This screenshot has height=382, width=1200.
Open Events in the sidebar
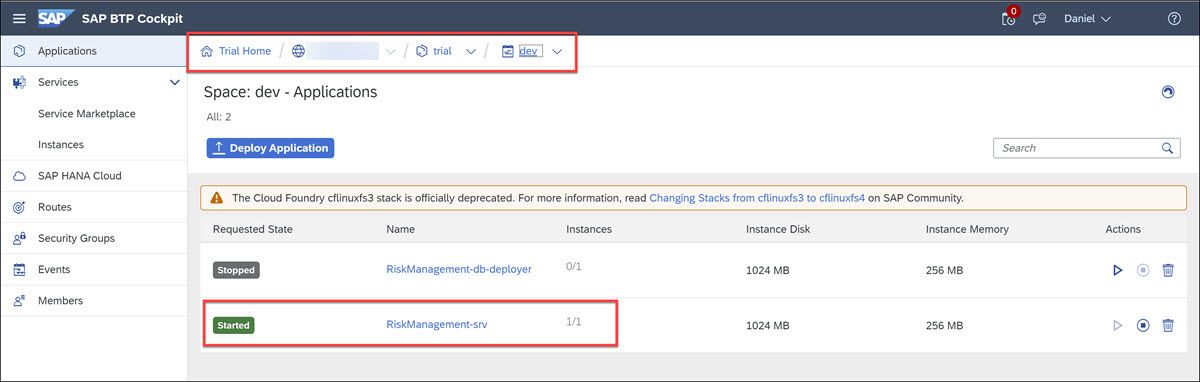tap(54, 269)
